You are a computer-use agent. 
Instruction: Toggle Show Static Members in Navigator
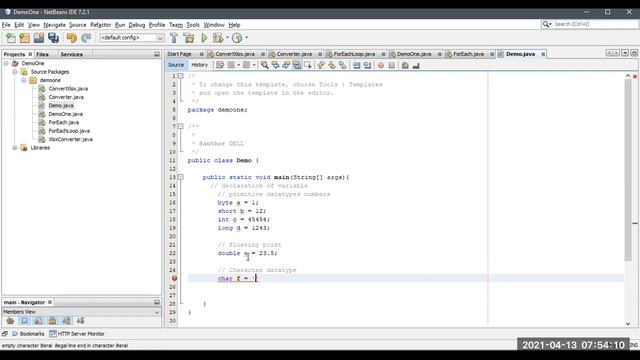[x=38, y=321]
